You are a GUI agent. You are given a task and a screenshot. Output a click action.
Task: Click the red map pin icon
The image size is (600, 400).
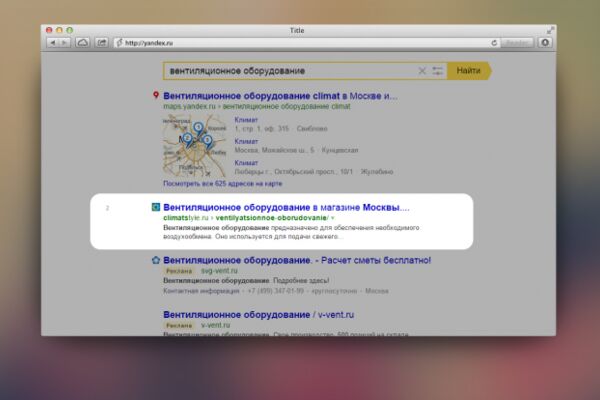[156, 95]
